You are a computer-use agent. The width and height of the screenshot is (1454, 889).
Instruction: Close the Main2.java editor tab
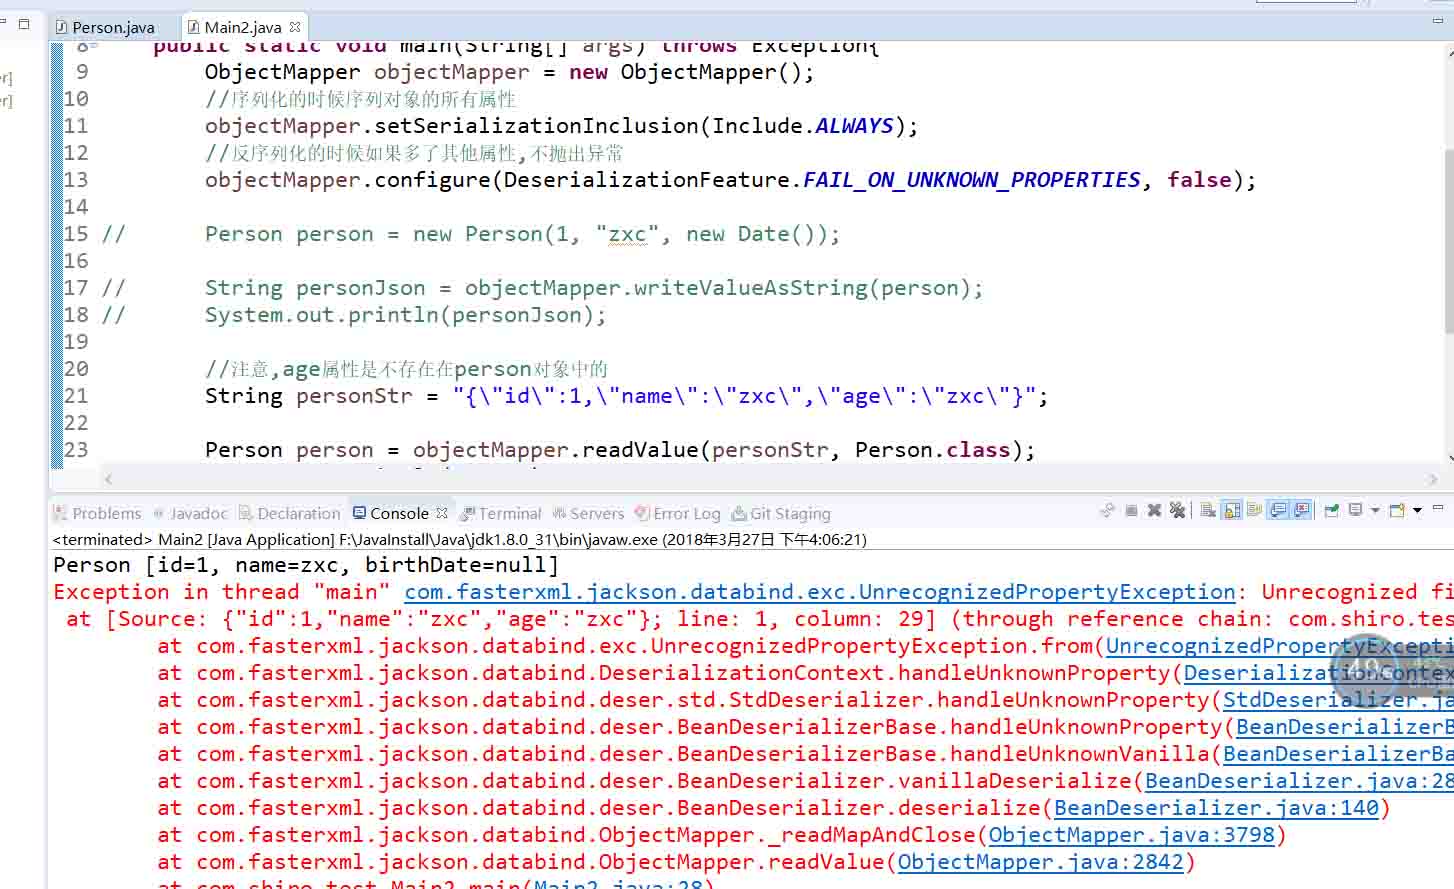click(x=295, y=27)
